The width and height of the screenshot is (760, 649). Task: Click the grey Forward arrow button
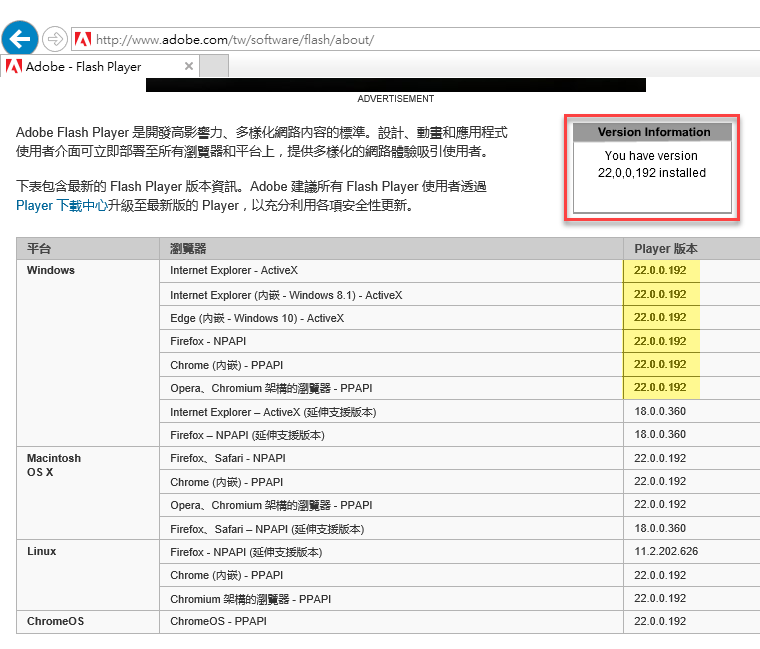pyautogui.click(x=55, y=39)
